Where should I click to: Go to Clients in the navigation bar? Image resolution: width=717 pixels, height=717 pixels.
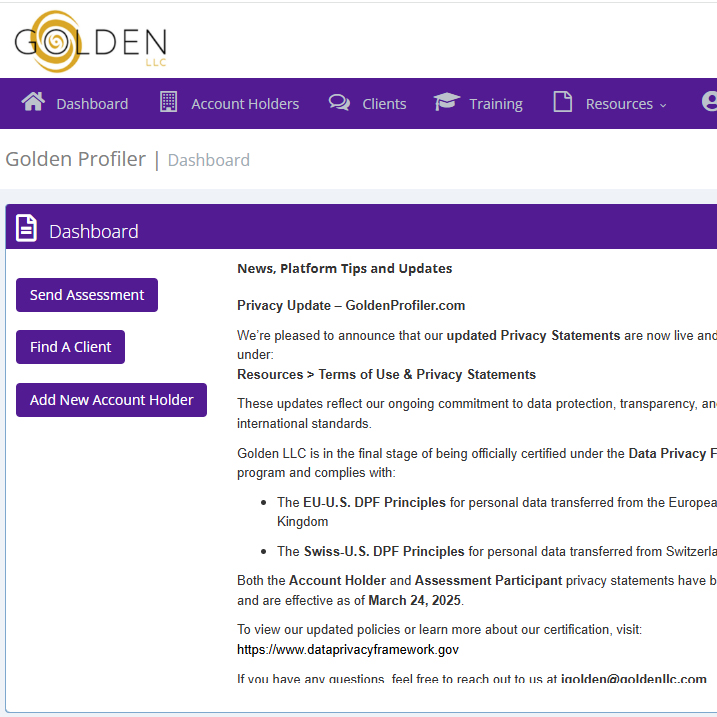click(x=384, y=104)
